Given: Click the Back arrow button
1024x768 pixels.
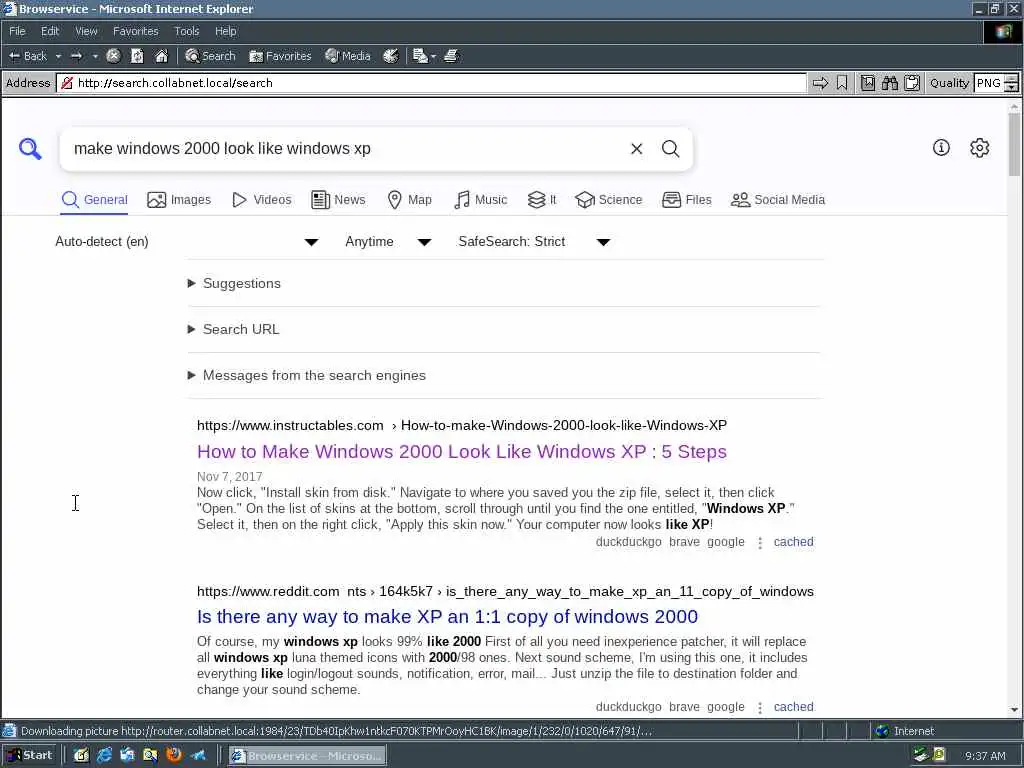Looking at the screenshot, I should point(27,56).
